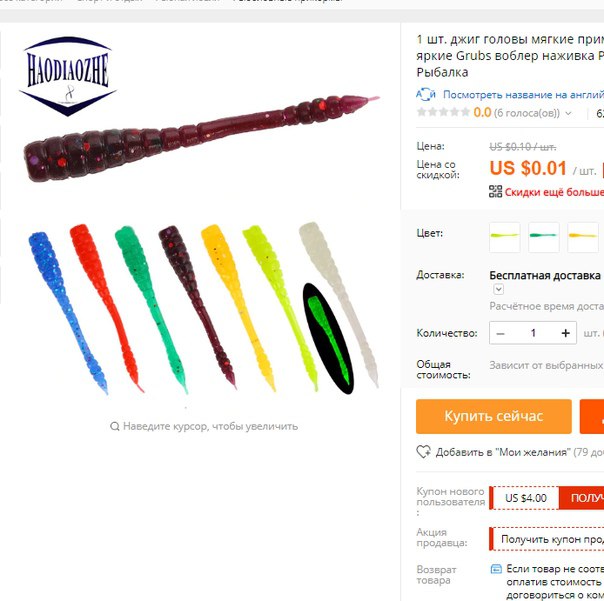Decrease quantity with minus button
Image resolution: width=604 pixels, height=601 pixels.
[x=500, y=333]
